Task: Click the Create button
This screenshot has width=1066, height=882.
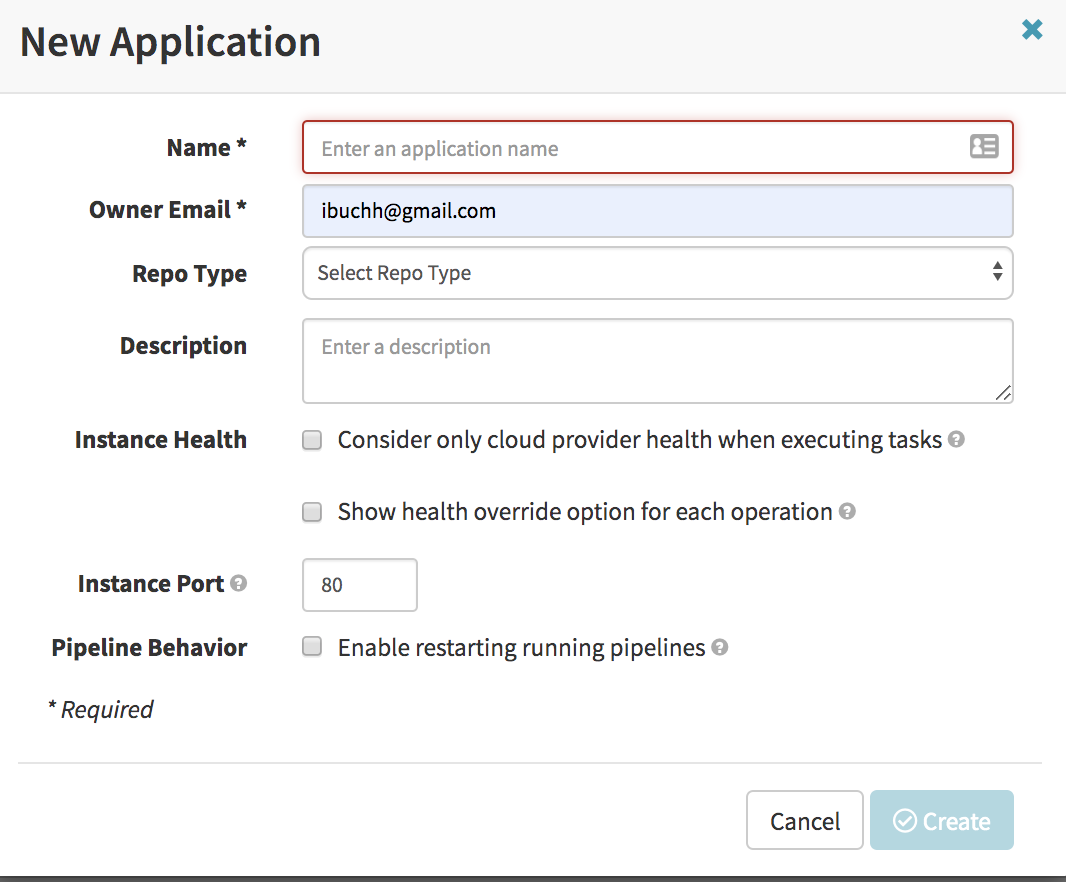Action: [941, 820]
